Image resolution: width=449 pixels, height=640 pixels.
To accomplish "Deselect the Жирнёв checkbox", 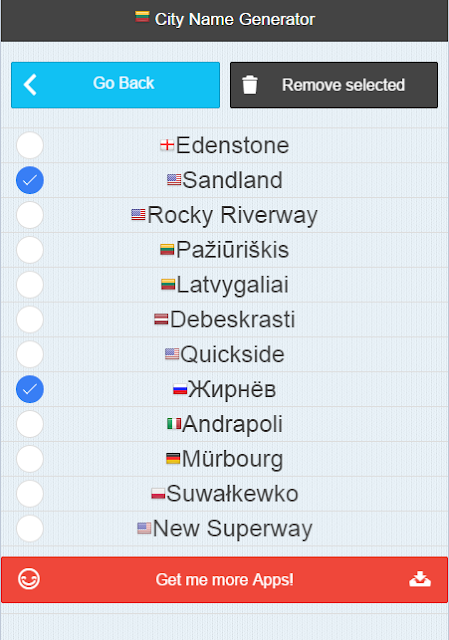I will (30, 389).
